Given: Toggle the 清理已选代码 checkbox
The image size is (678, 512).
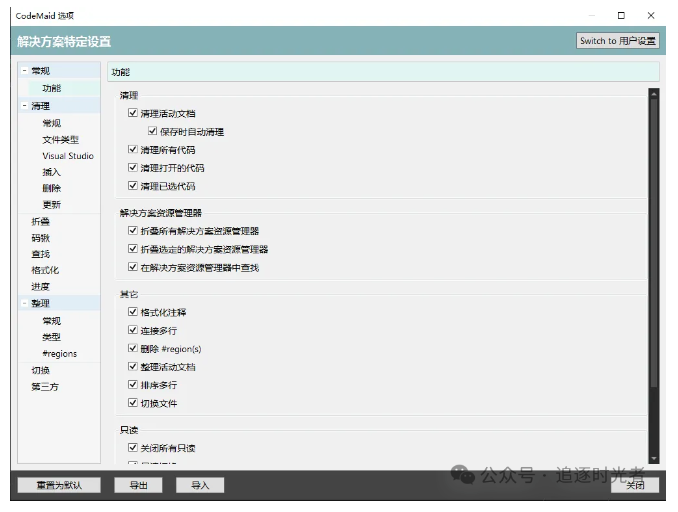Looking at the screenshot, I should pos(133,186).
